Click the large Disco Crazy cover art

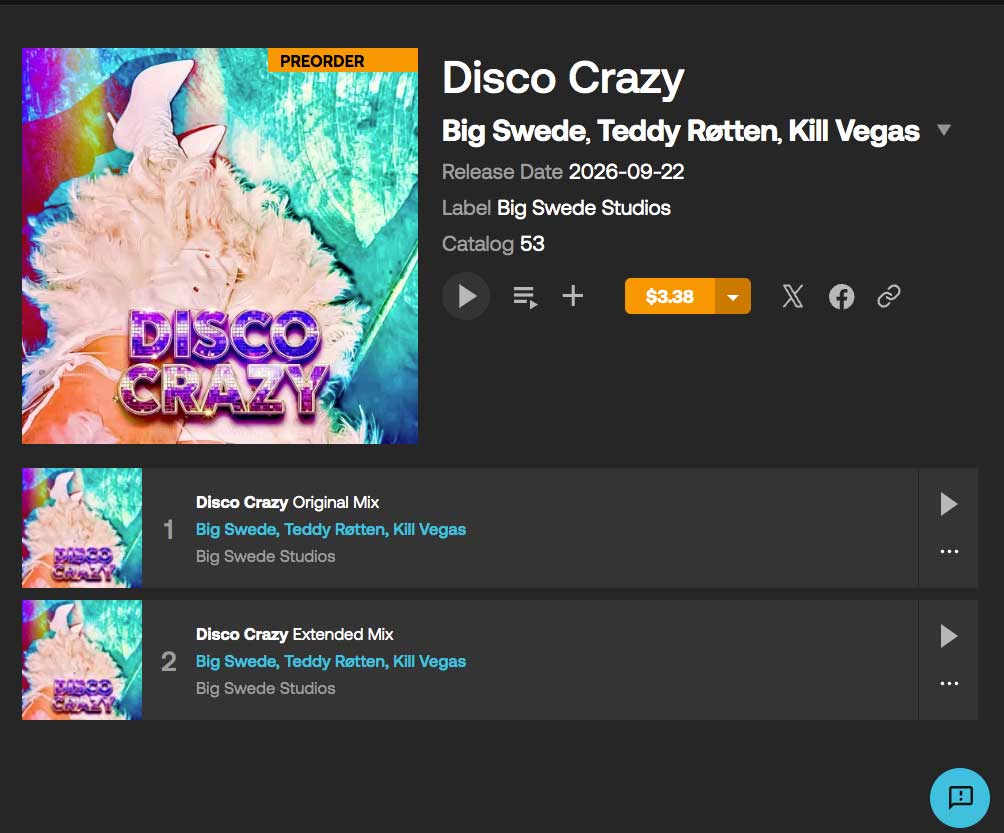tap(220, 246)
